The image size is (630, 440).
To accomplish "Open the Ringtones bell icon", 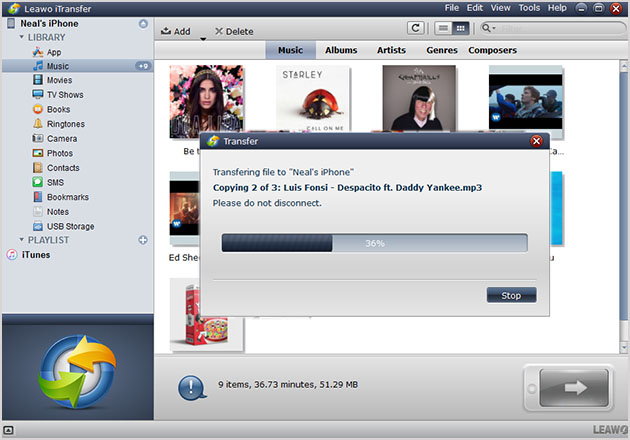I will [38, 124].
